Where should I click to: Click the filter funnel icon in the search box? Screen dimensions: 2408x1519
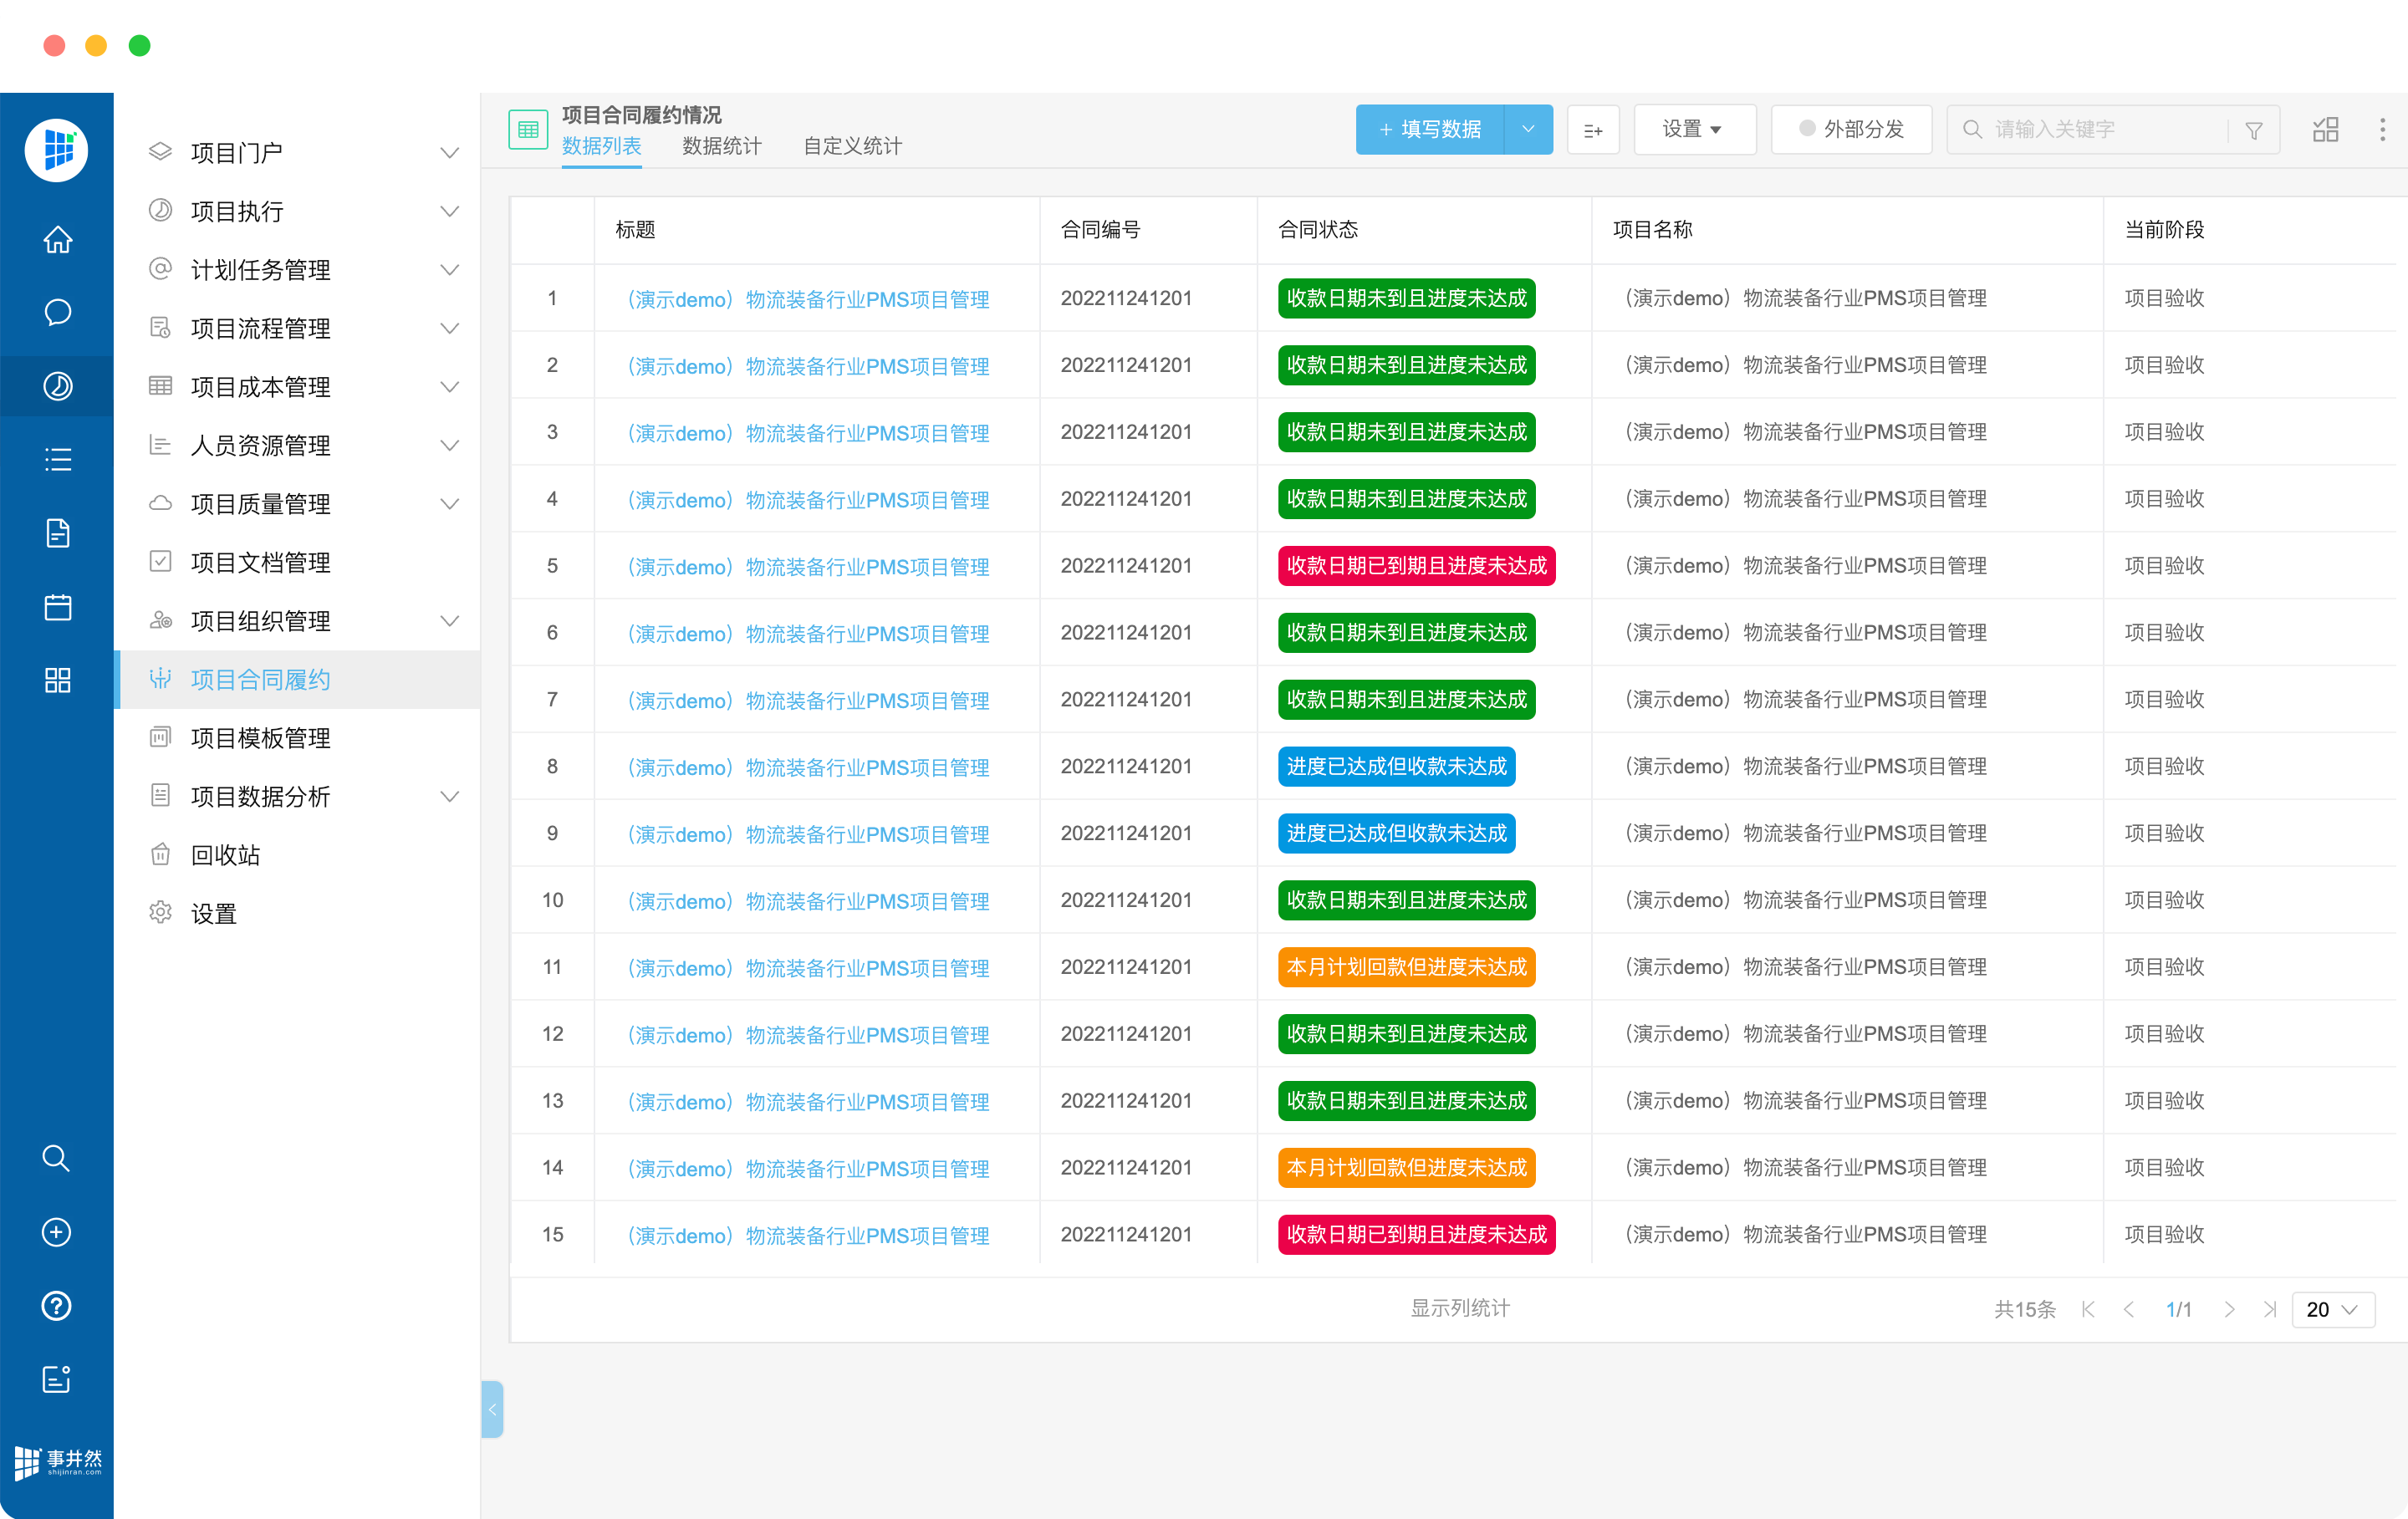tap(2254, 130)
